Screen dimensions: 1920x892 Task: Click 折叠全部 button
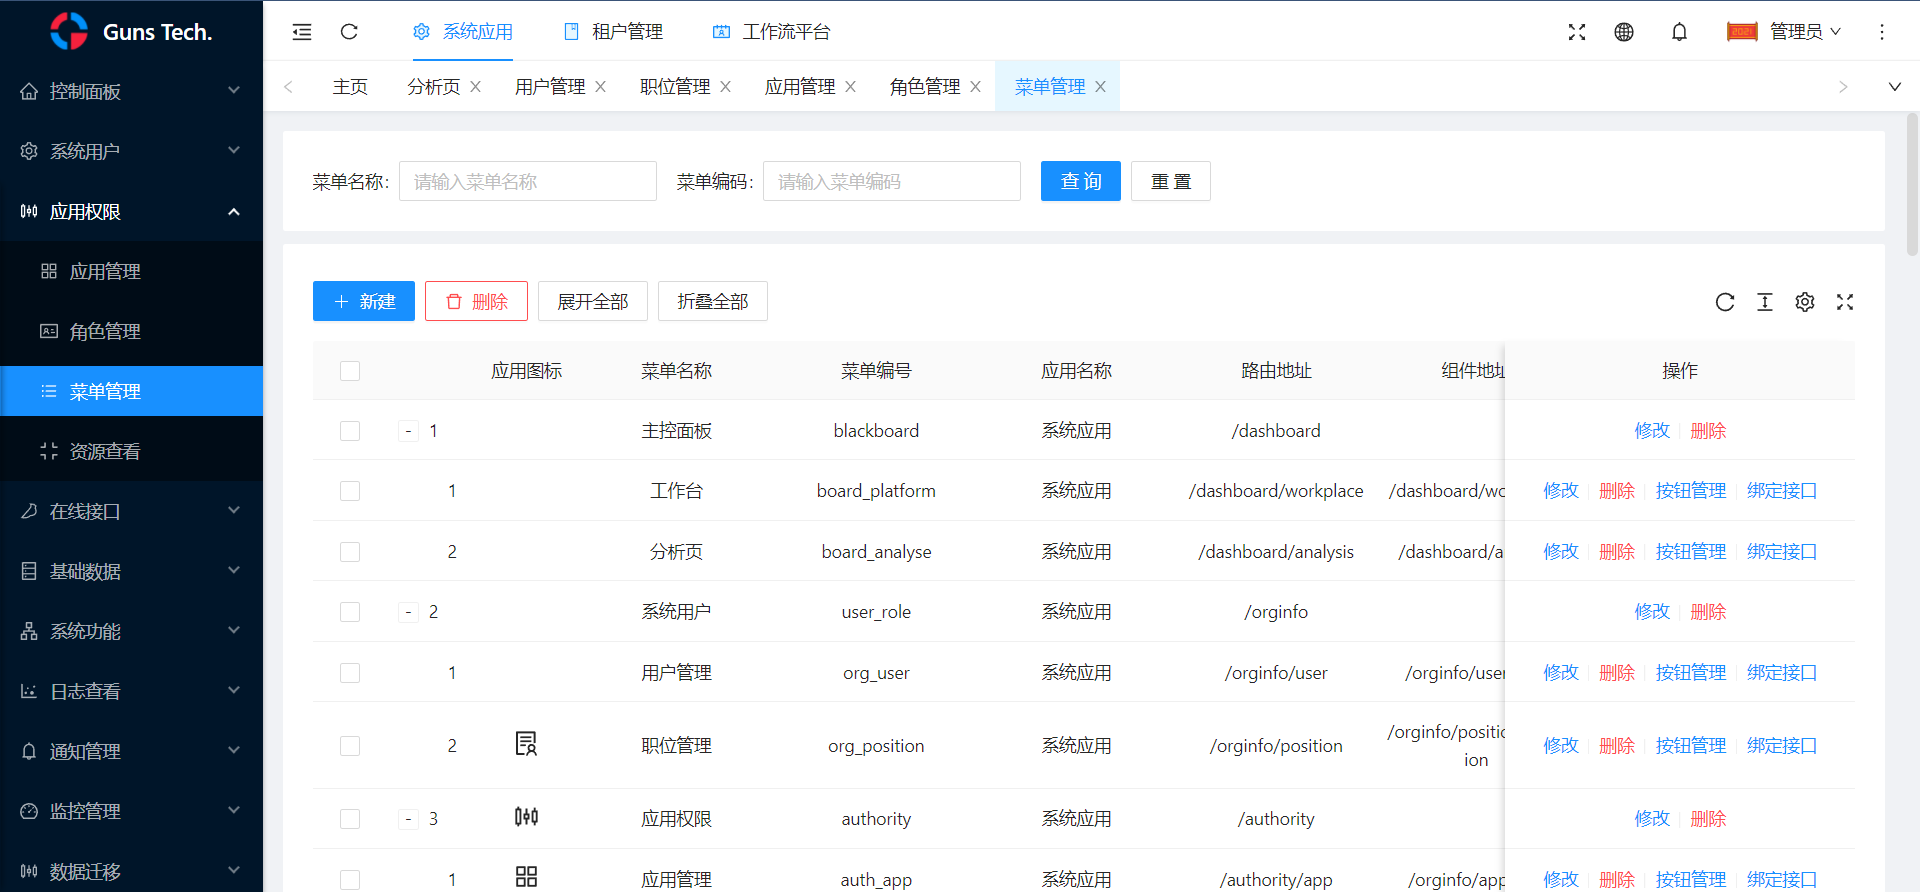pyautogui.click(x=713, y=301)
